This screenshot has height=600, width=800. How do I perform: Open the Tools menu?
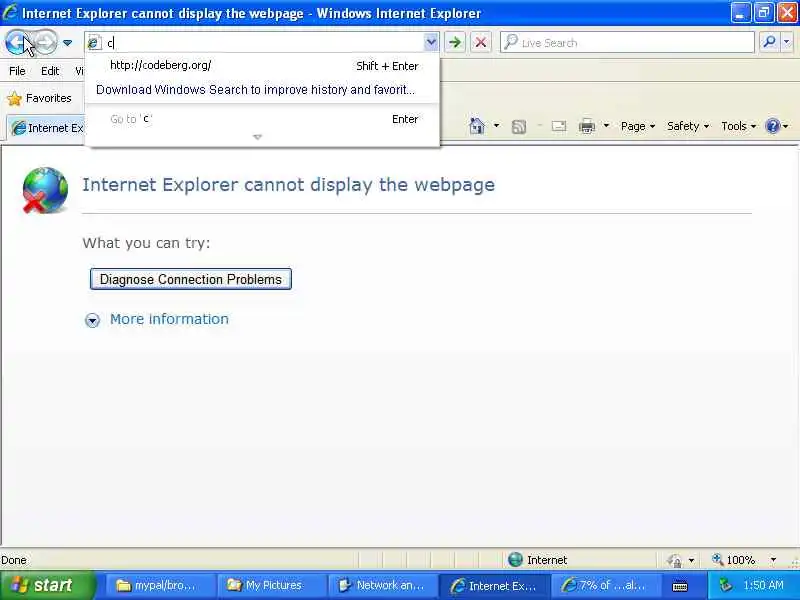[738, 126]
